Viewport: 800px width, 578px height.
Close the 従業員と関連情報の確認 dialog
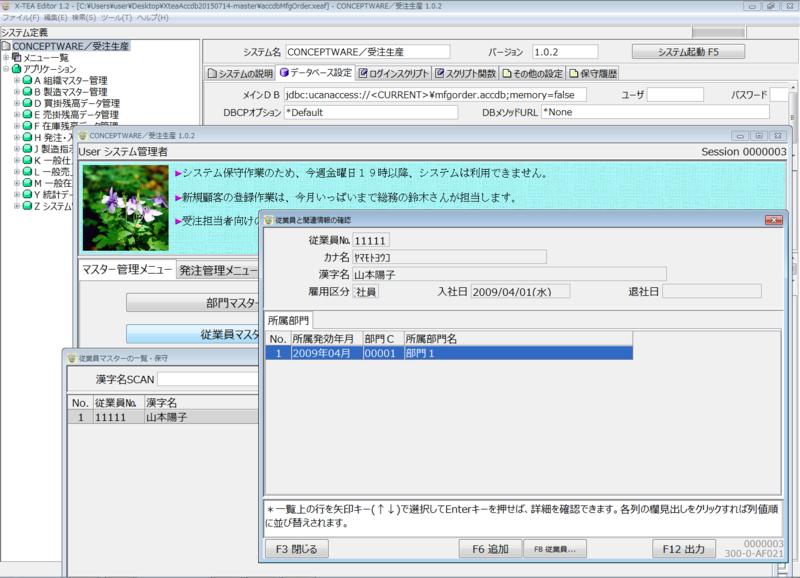tap(774, 220)
